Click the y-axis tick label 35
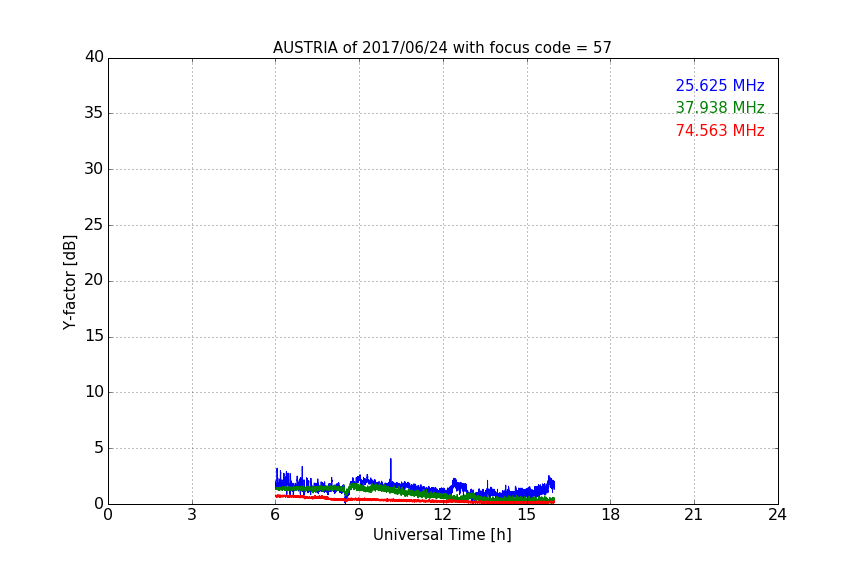Screen dimensions: 864x576 (94, 113)
